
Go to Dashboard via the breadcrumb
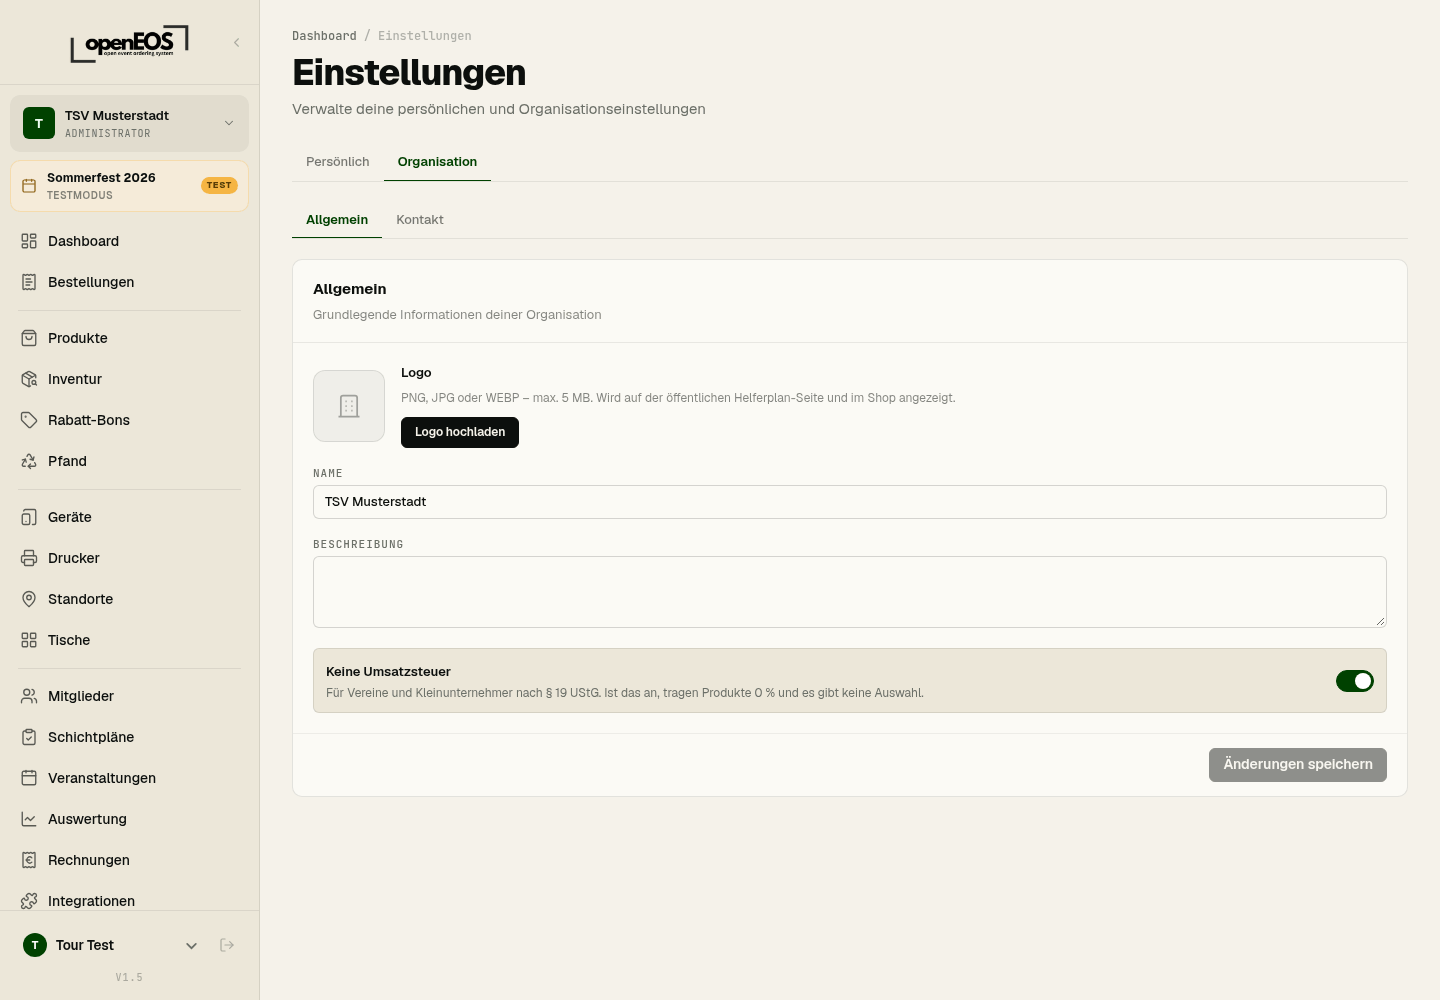pos(324,36)
